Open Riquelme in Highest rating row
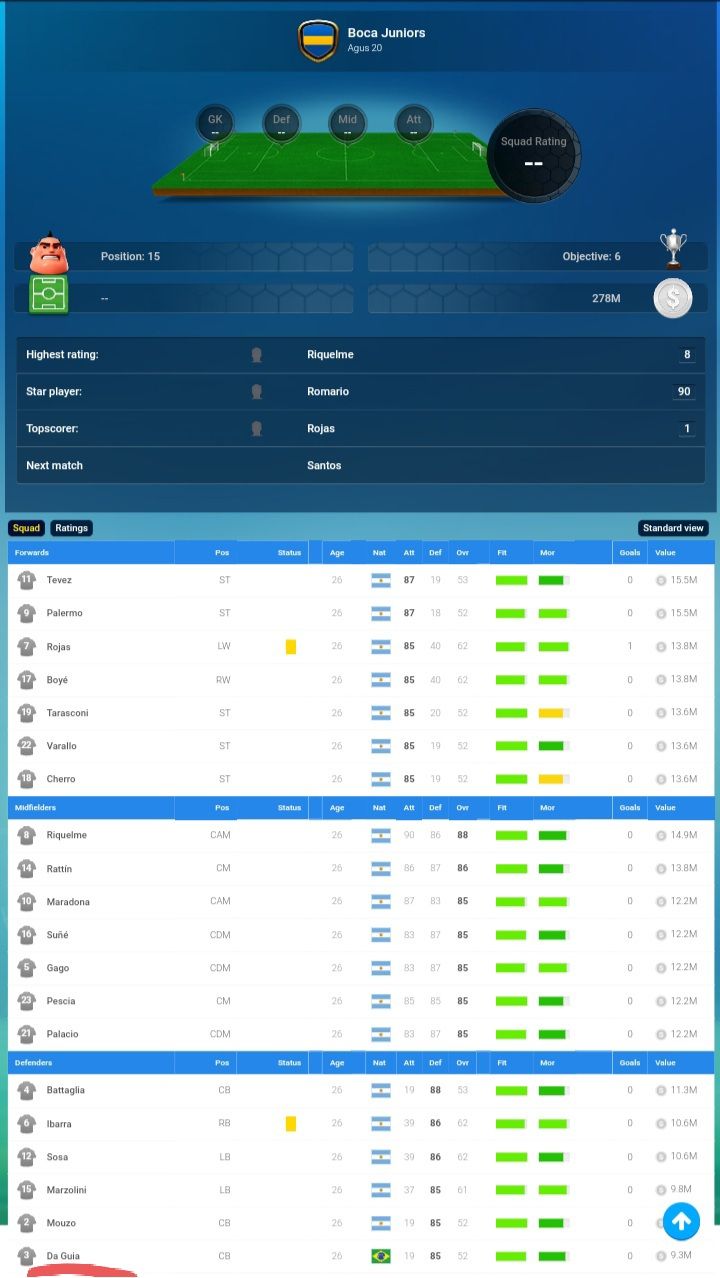Image resolution: width=720 pixels, height=1278 pixels. (330, 355)
